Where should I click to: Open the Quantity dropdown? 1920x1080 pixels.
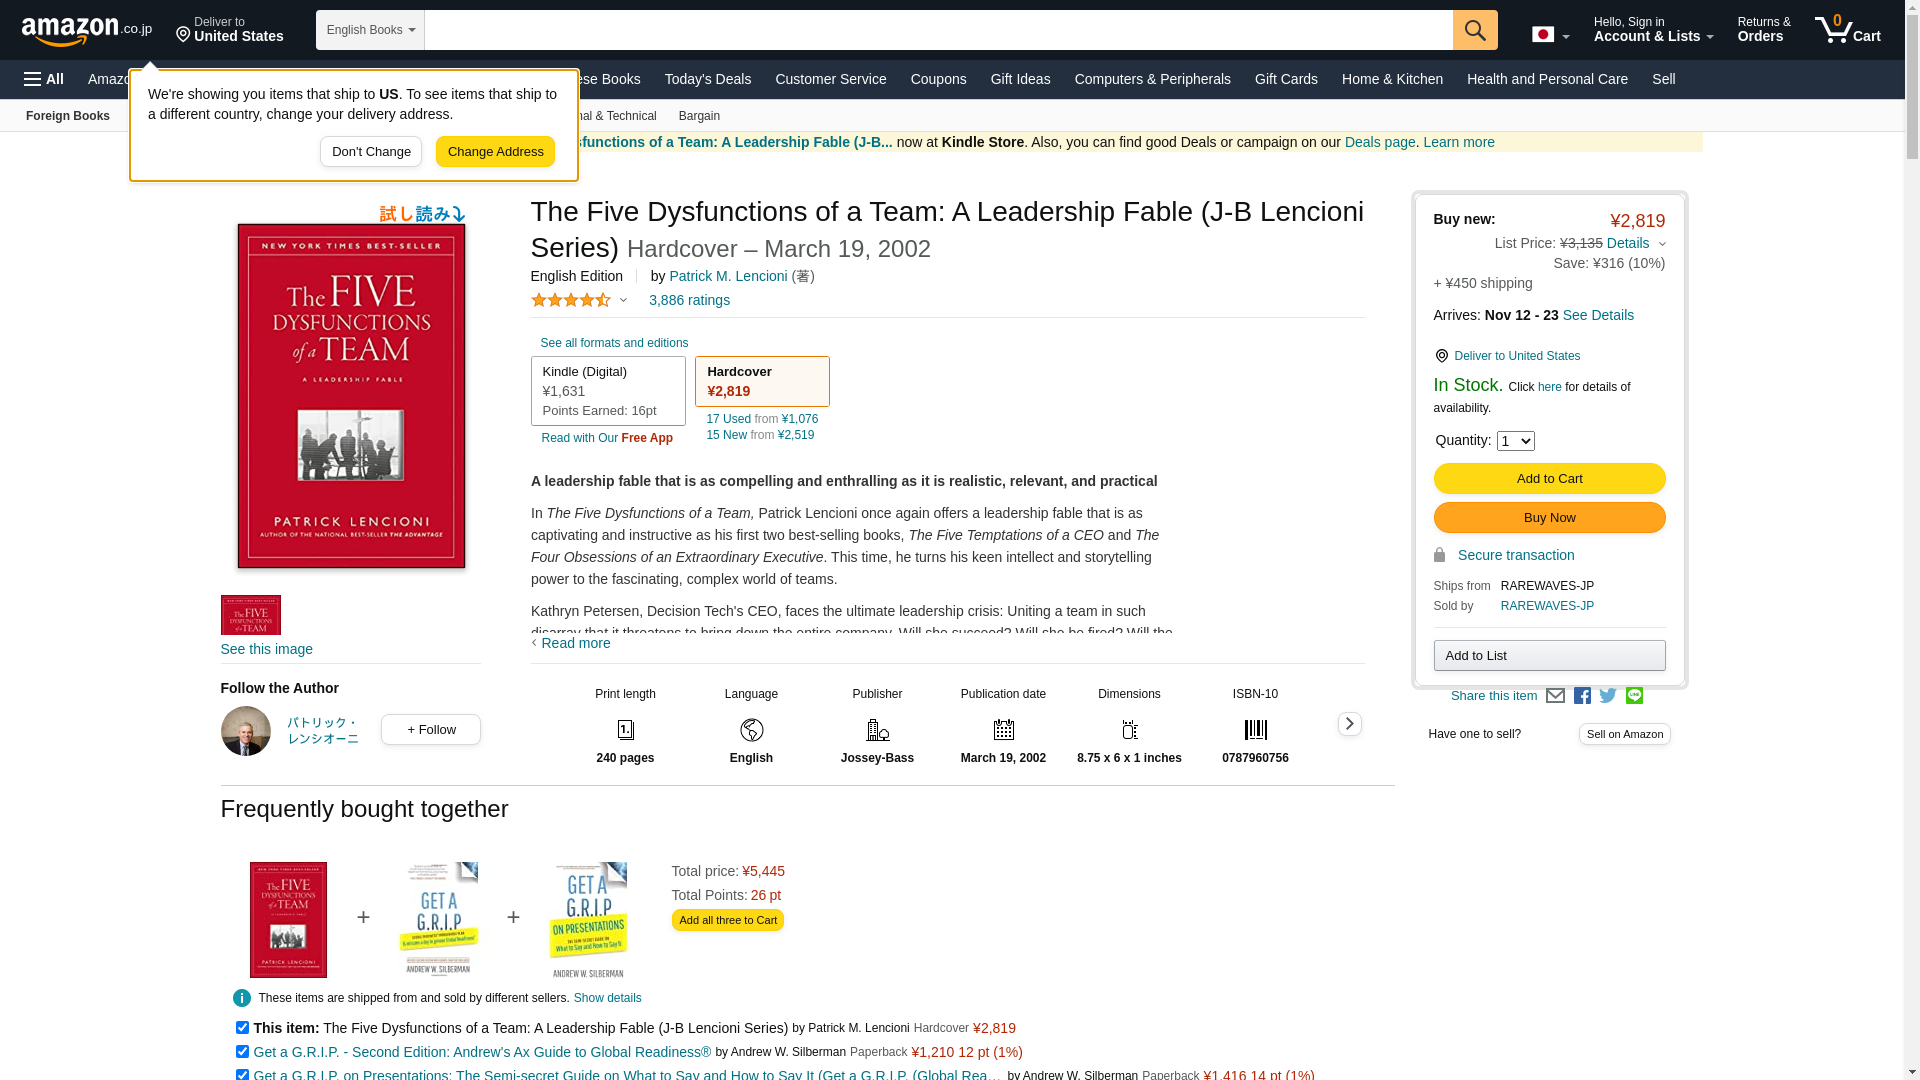tap(1515, 441)
